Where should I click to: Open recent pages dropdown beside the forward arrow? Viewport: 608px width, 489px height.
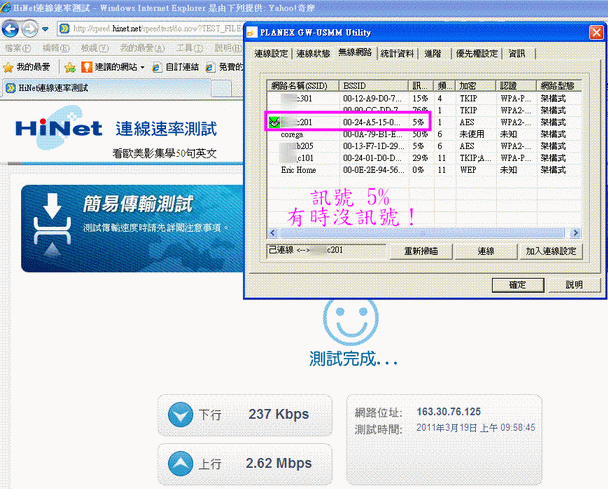point(45,29)
